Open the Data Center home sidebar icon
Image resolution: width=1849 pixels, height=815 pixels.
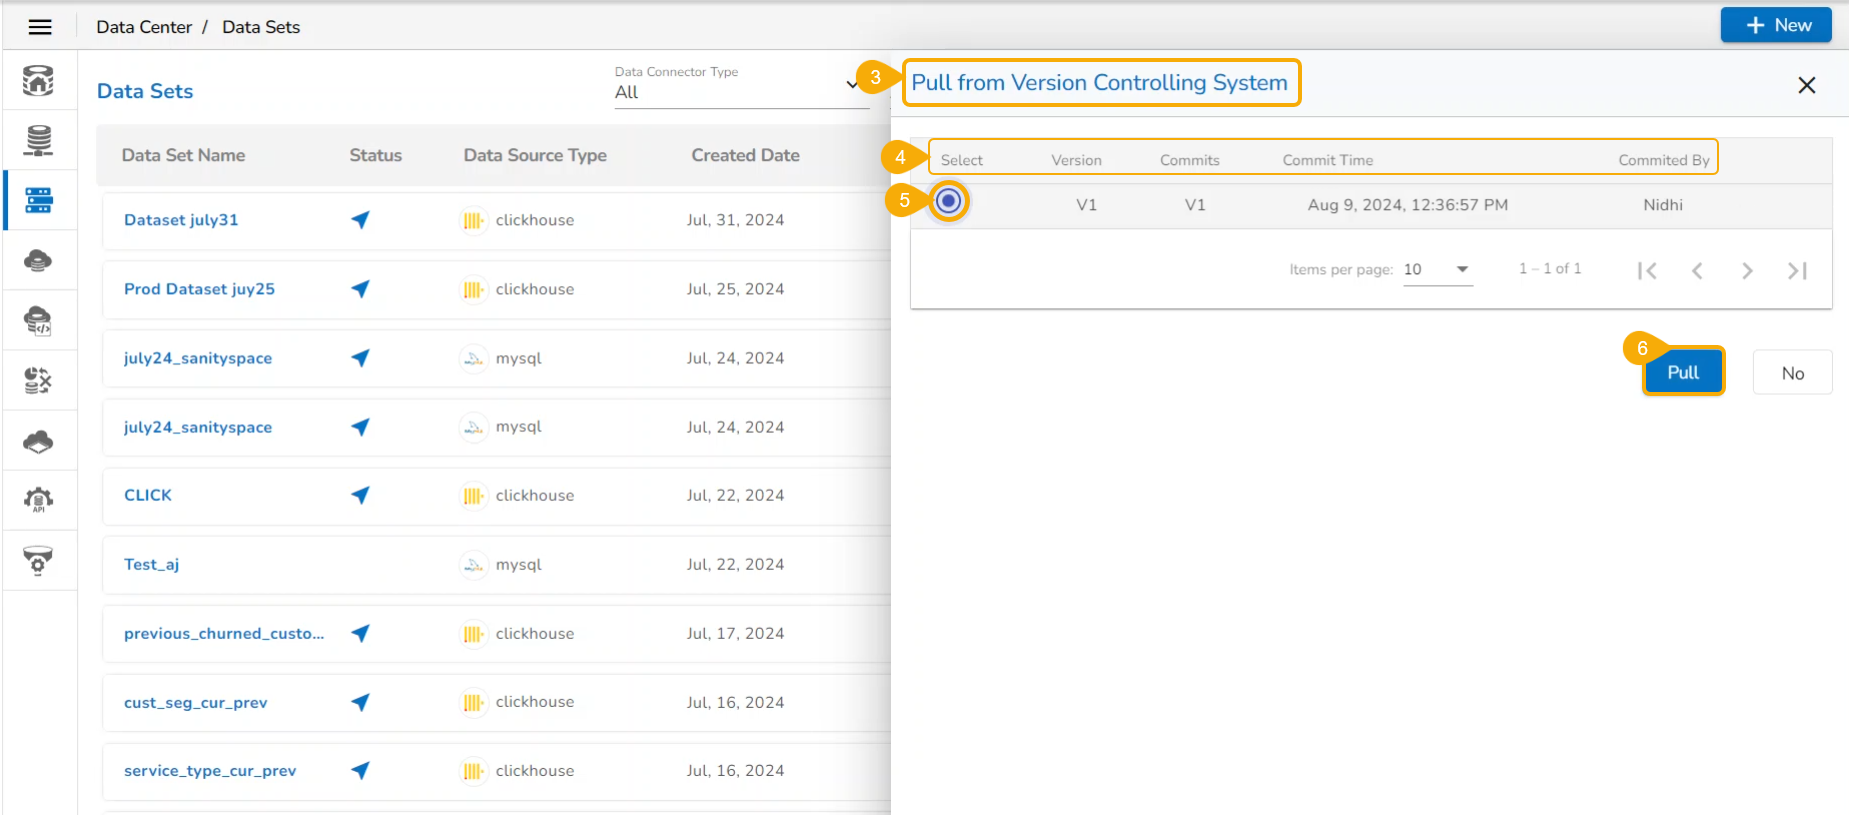tap(39, 80)
